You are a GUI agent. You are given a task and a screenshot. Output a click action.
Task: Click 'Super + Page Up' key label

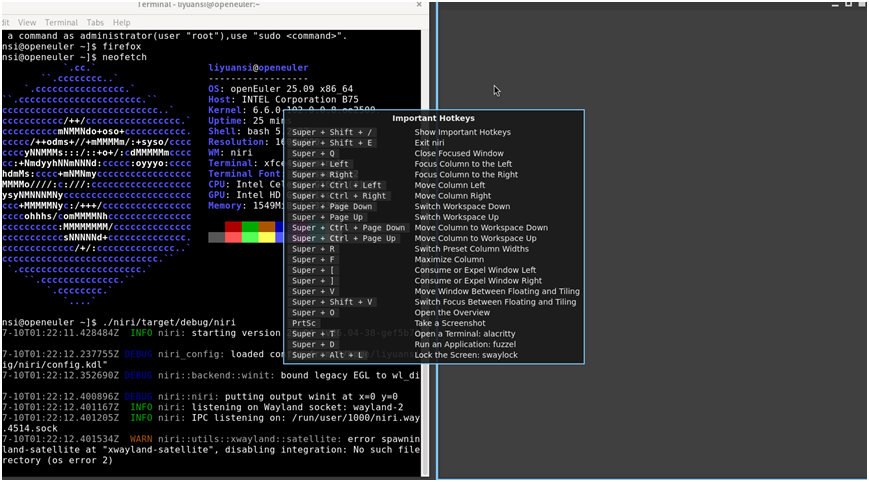click(x=328, y=217)
